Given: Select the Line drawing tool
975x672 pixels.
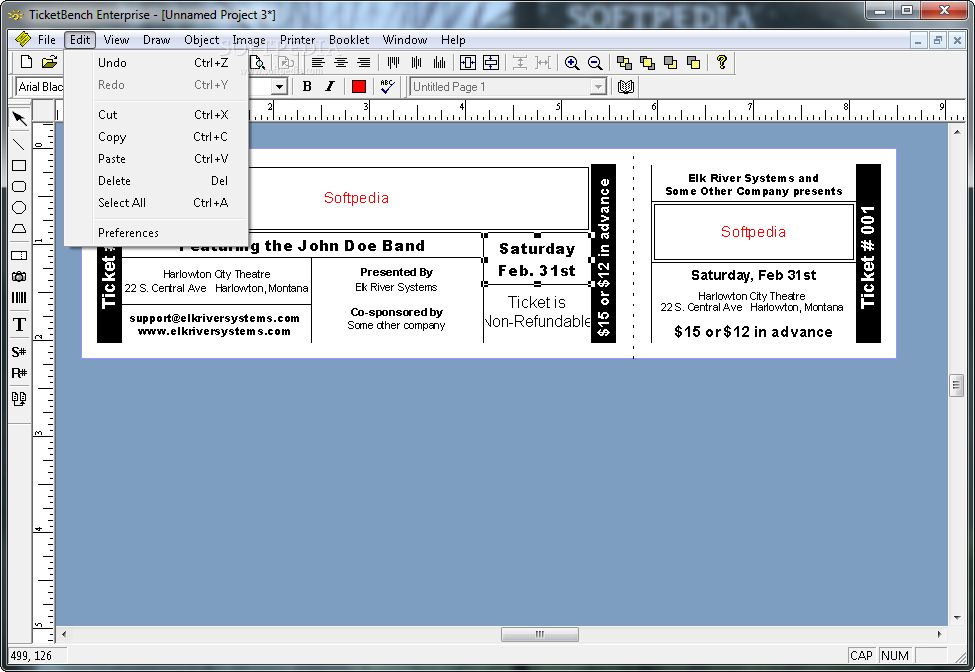Looking at the screenshot, I should (x=19, y=144).
